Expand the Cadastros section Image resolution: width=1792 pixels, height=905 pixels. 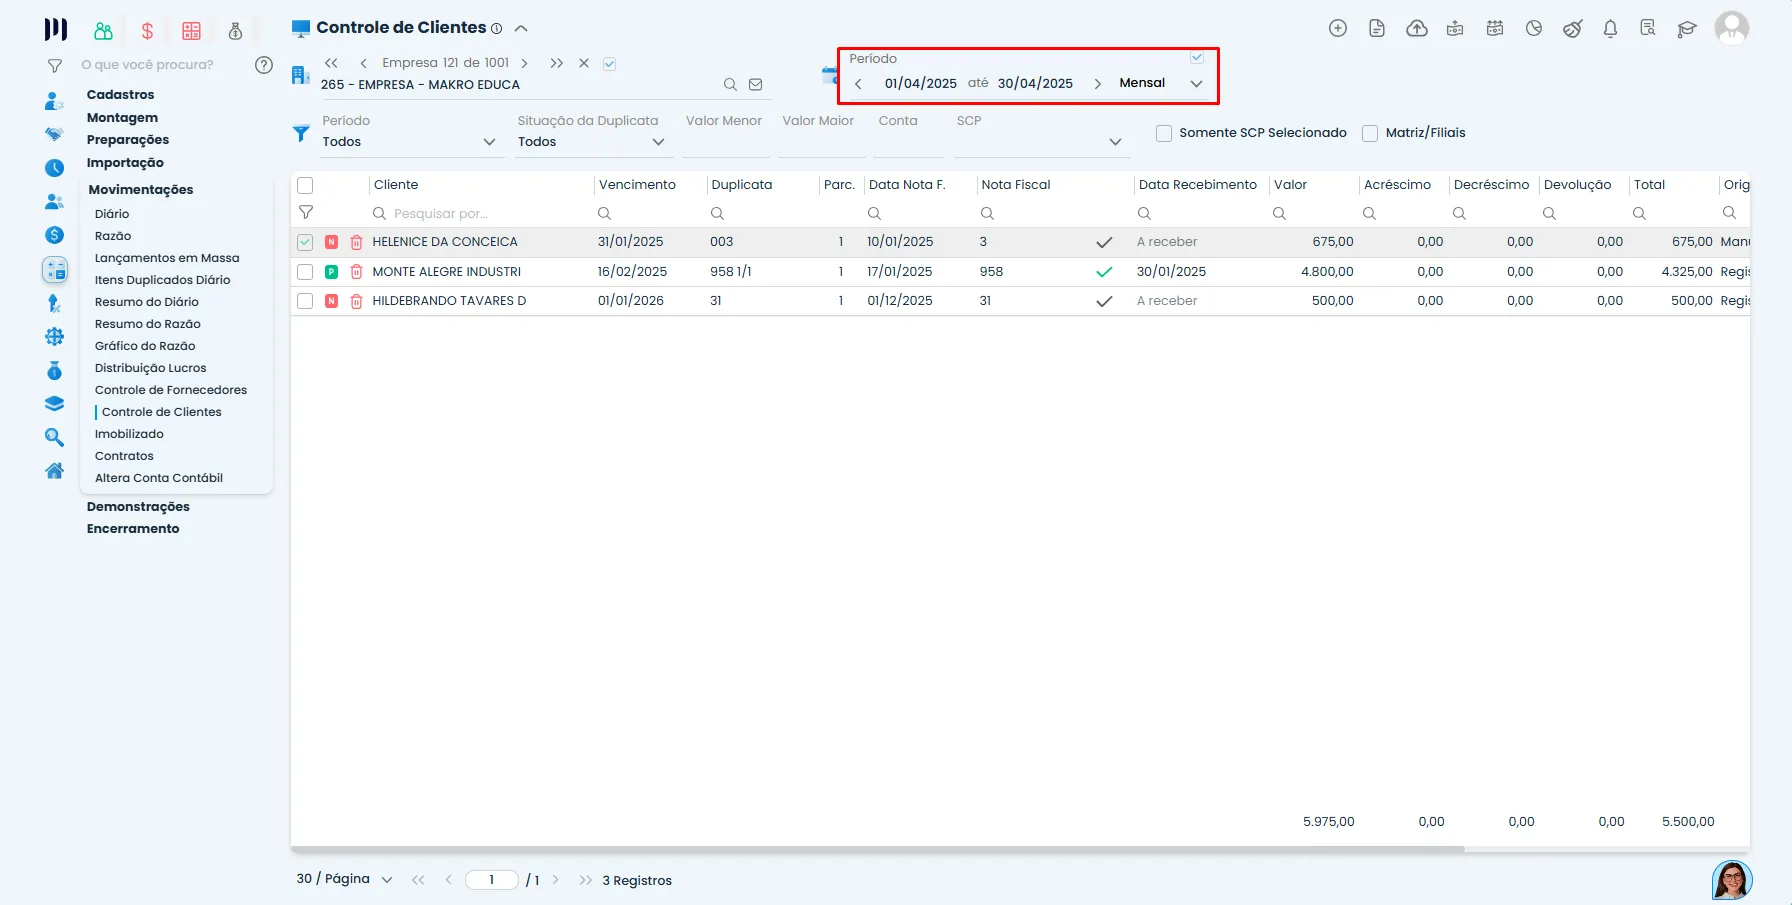pyautogui.click(x=120, y=95)
